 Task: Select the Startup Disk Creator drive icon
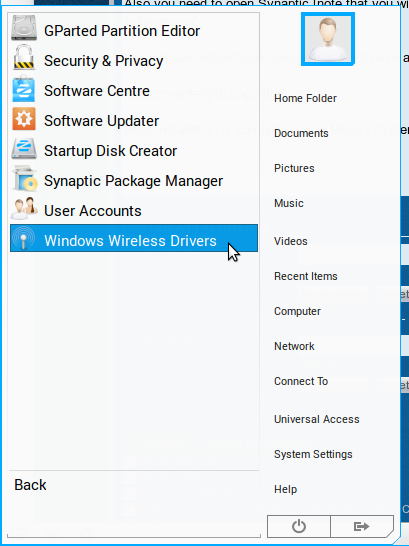(x=24, y=149)
